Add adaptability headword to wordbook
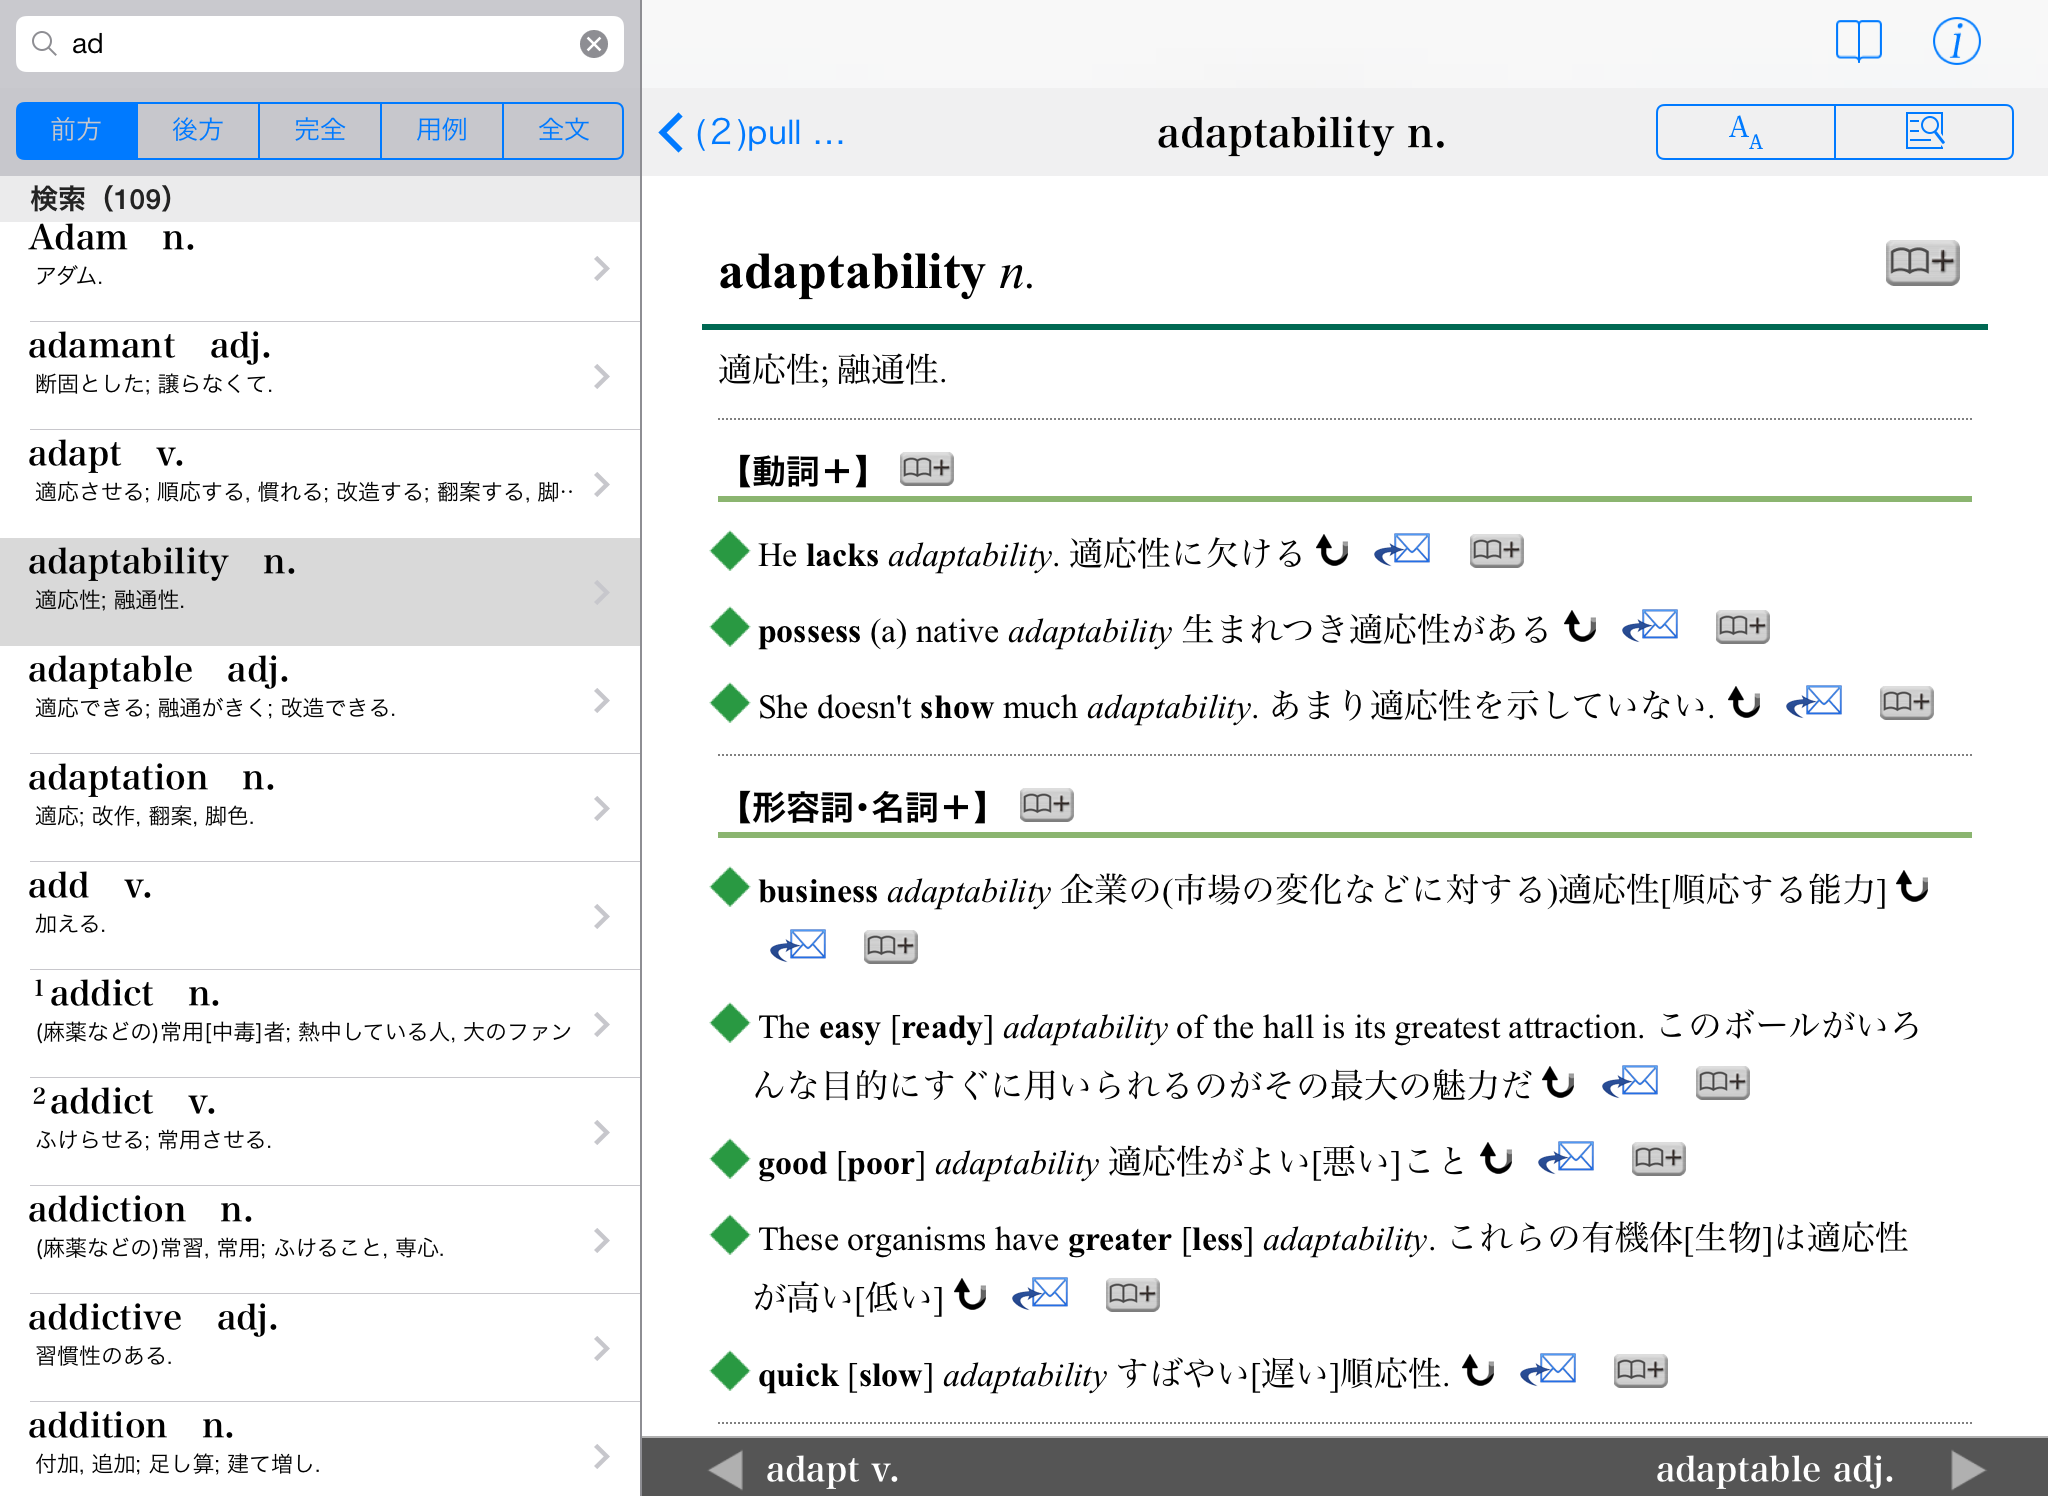The height and width of the screenshot is (1496, 2048). pos(1921,263)
